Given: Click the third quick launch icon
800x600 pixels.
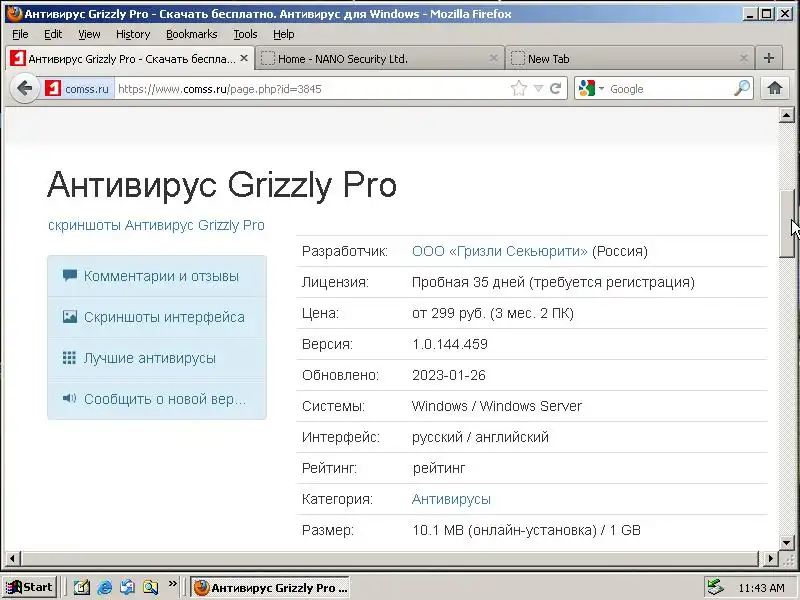Looking at the screenshot, I should tap(127, 587).
